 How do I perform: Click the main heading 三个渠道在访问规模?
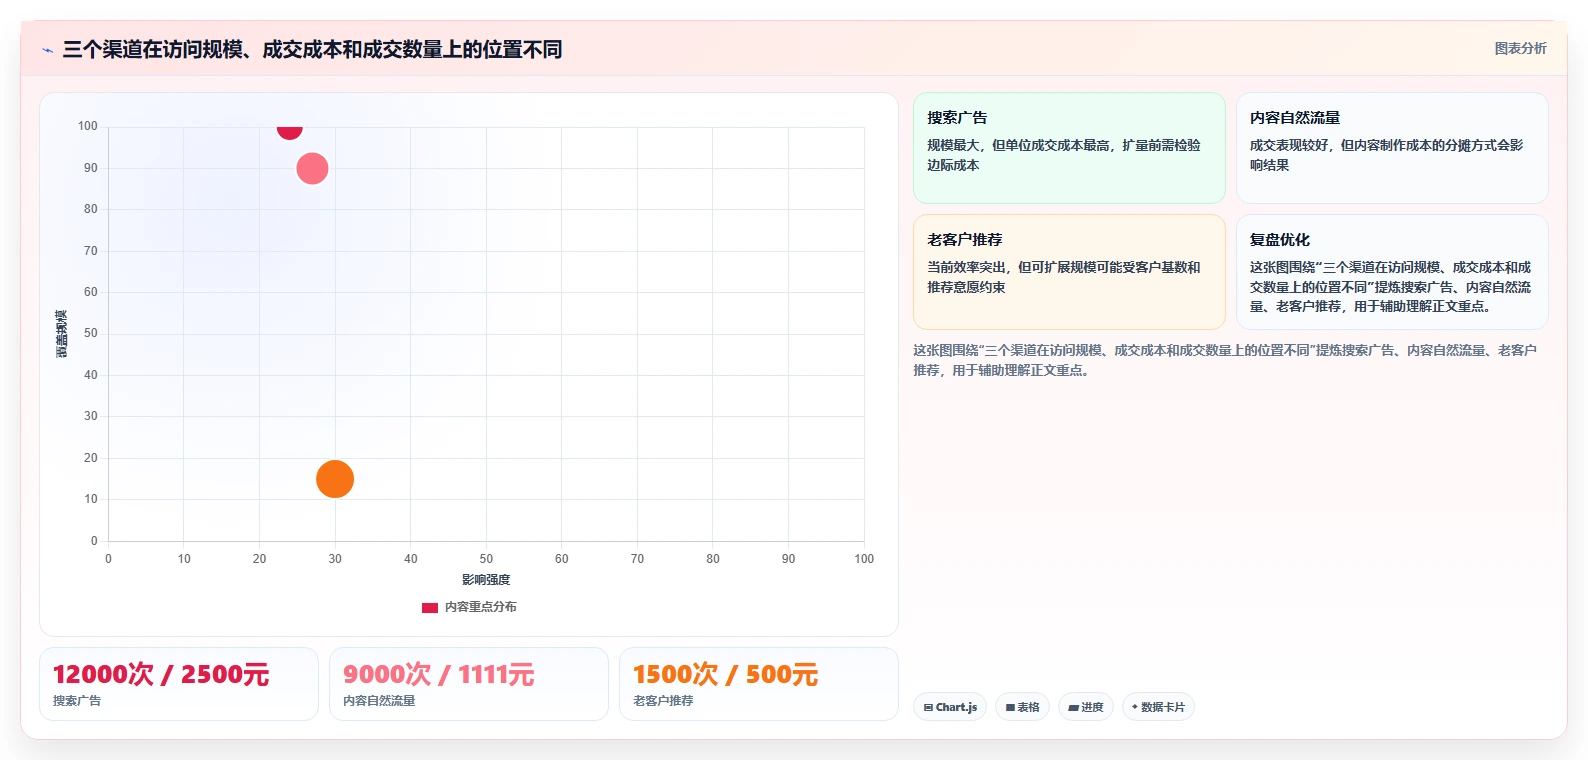point(312,49)
